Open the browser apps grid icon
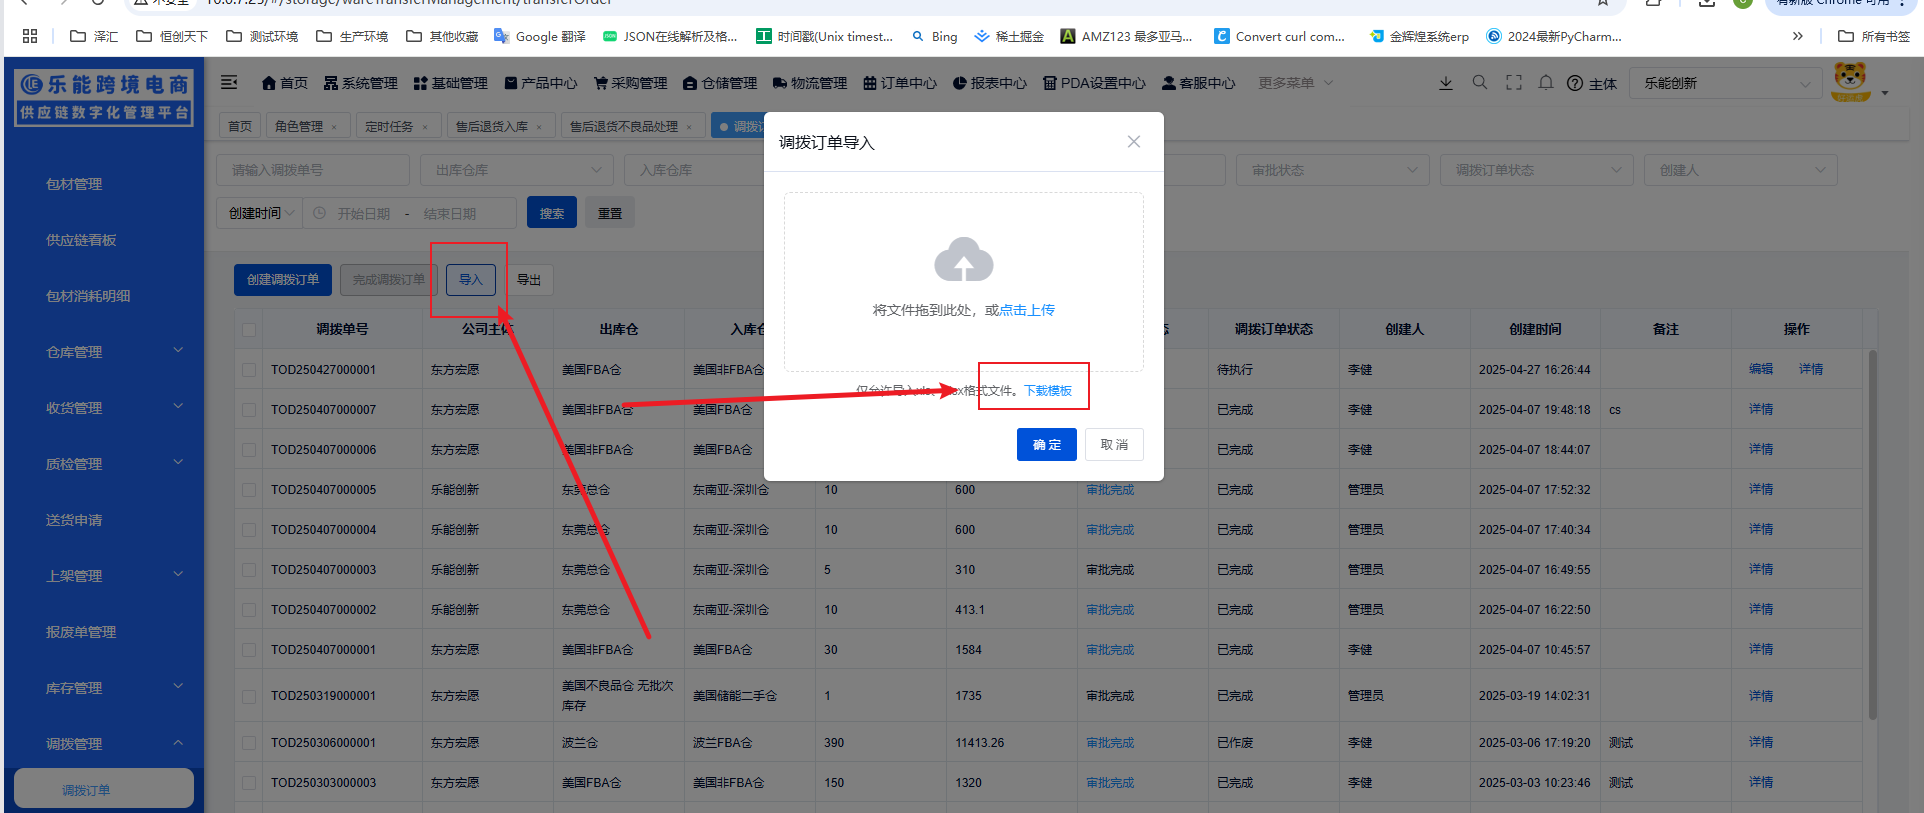This screenshot has height=813, width=1924. 30,36
